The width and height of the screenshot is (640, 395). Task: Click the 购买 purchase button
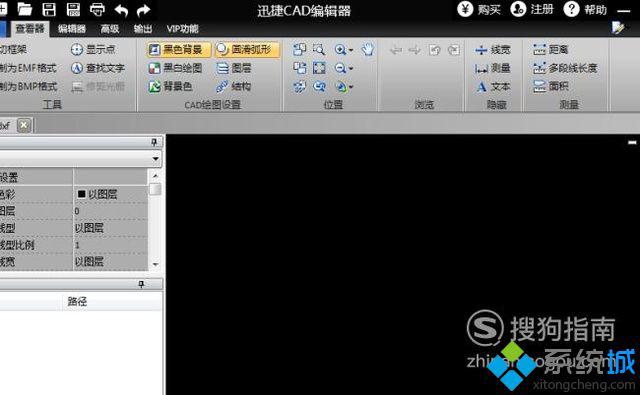pyautogui.click(x=479, y=9)
